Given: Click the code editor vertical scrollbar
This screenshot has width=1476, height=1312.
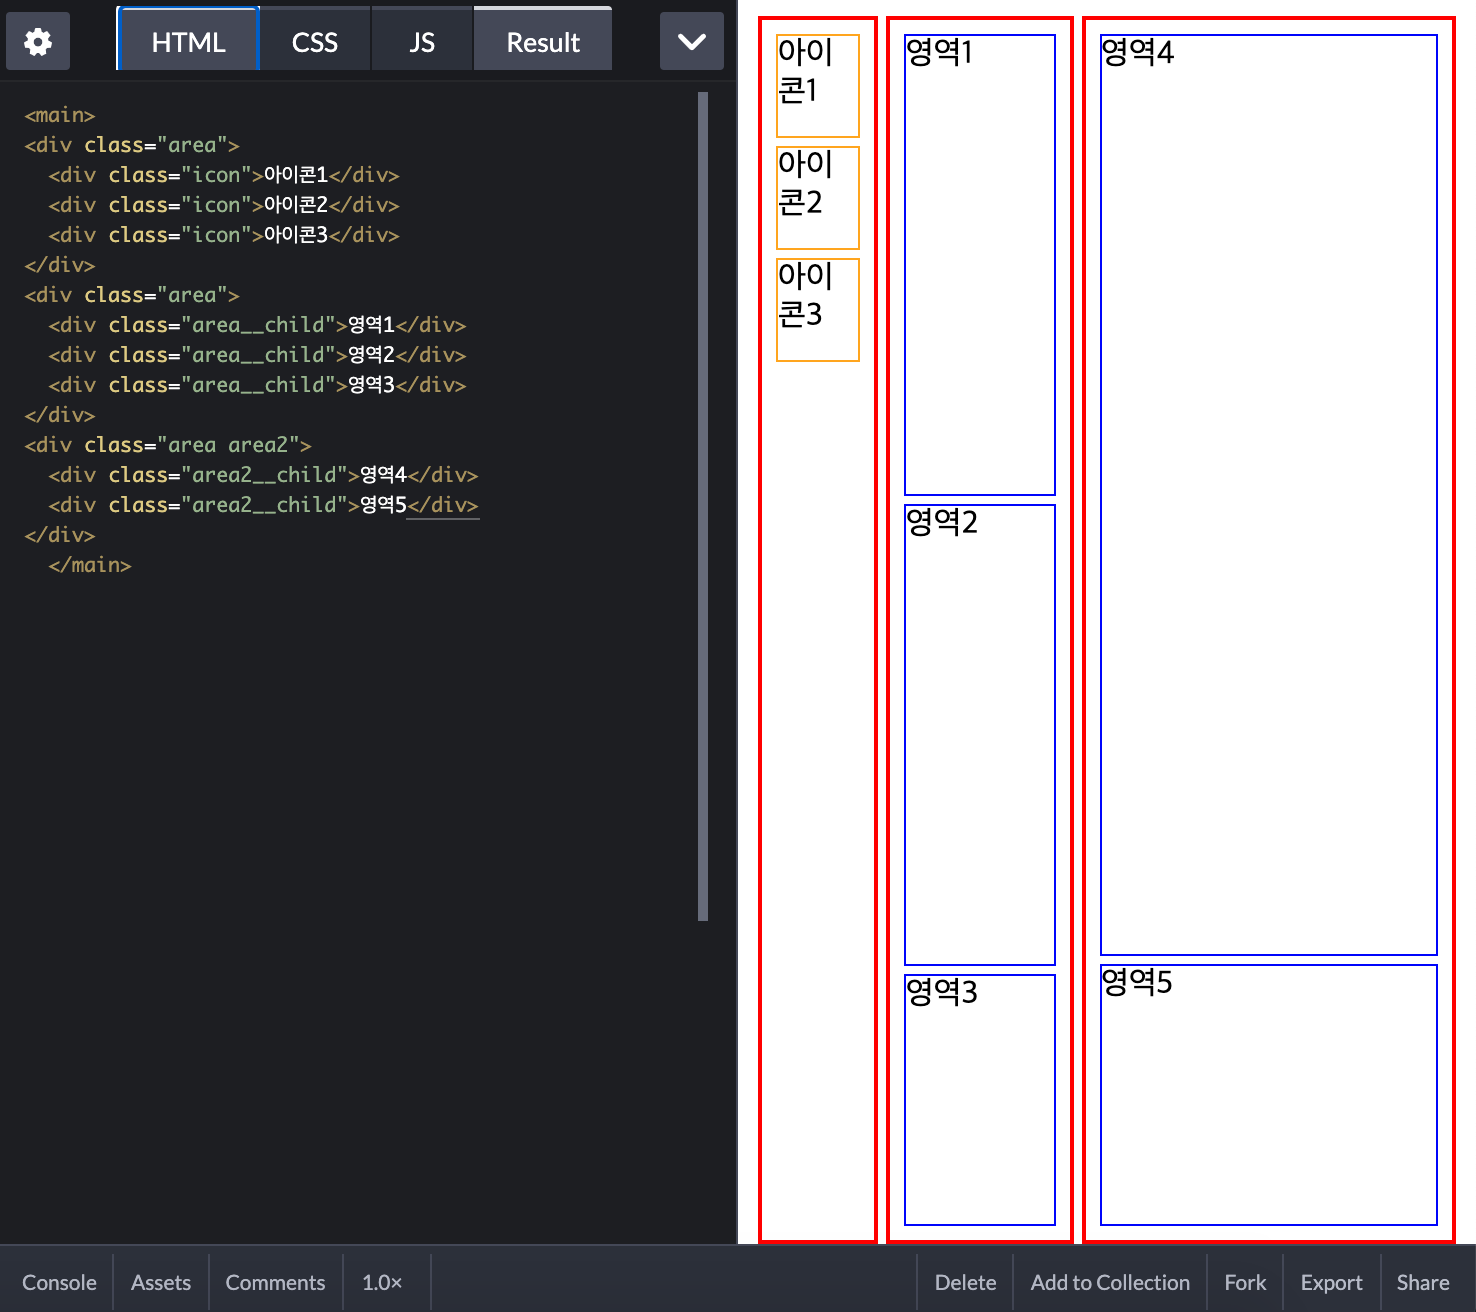Looking at the screenshot, I should click(x=703, y=506).
